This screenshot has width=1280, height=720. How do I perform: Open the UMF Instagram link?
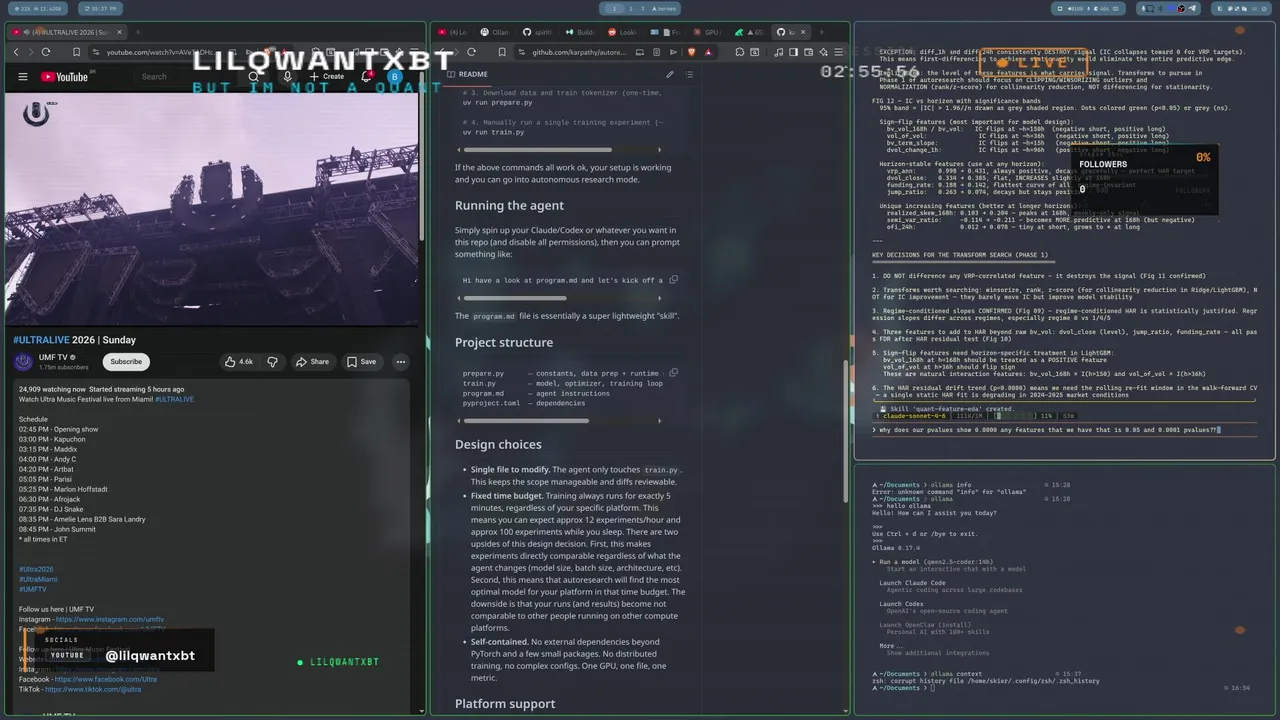[110, 619]
